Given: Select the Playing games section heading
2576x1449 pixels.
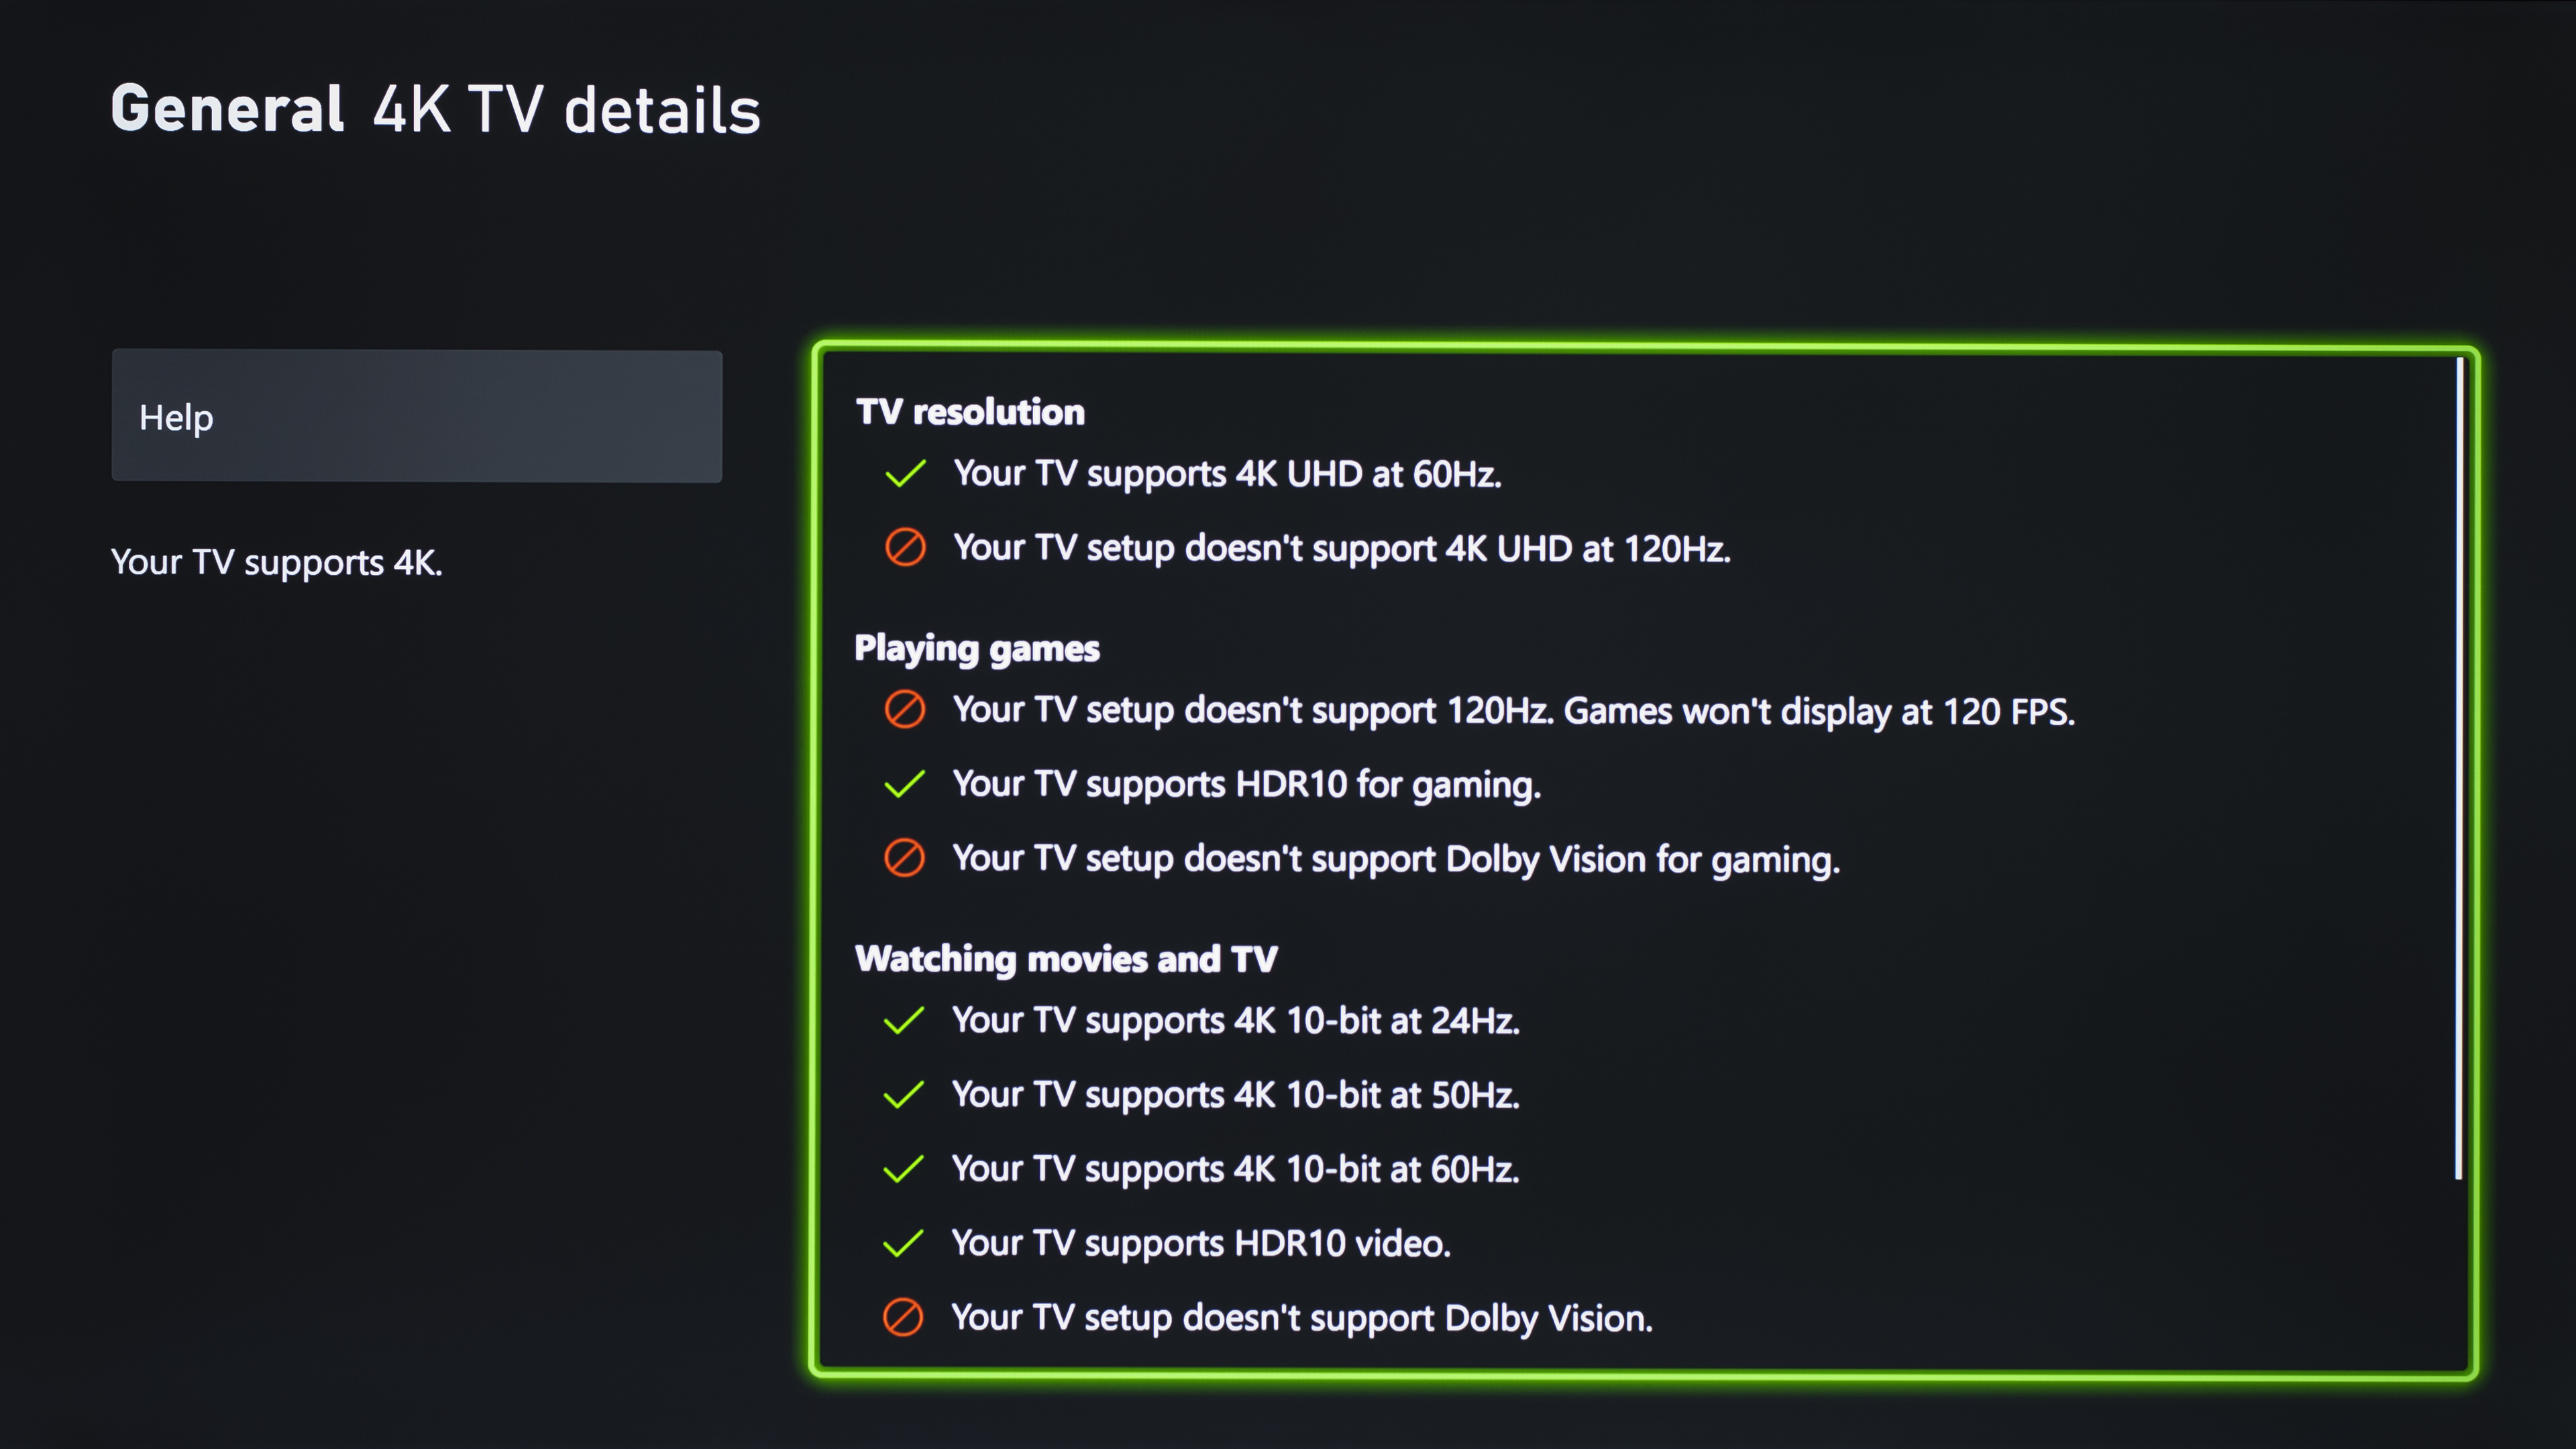Looking at the screenshot, I should click(976, 648).
